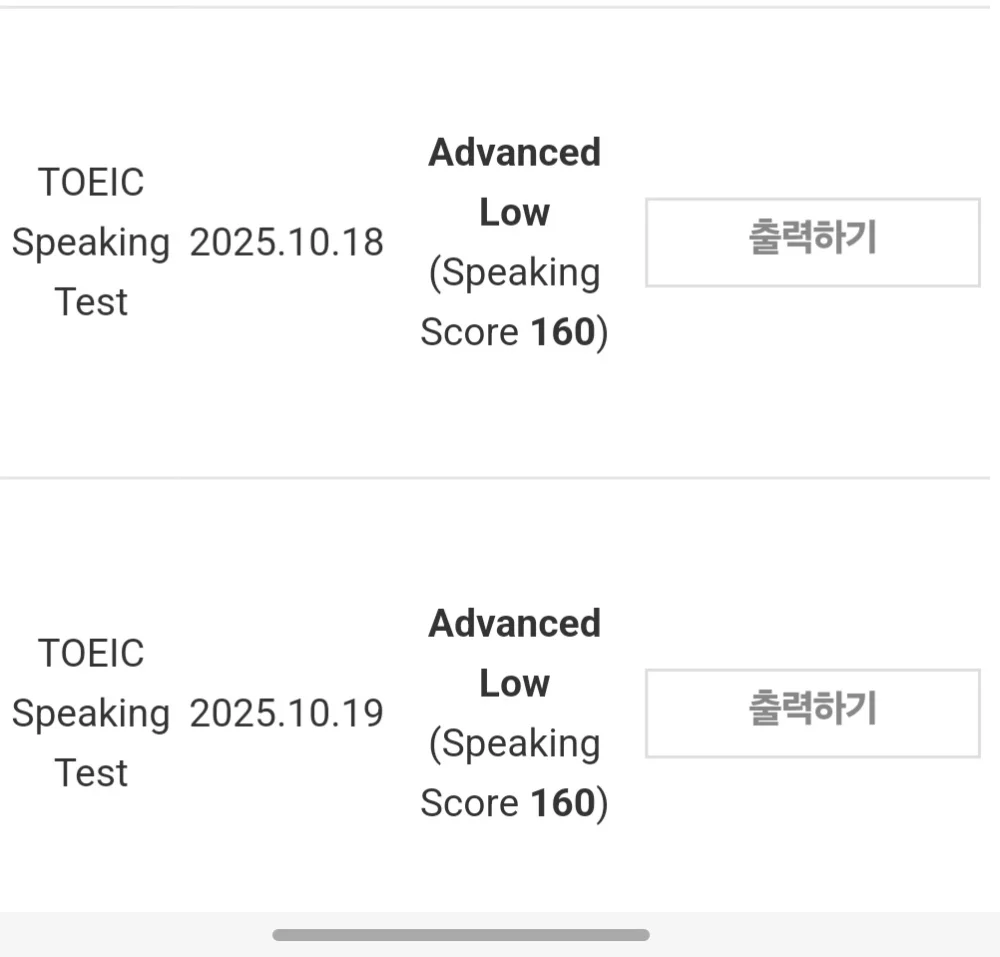Click bold "Advanced" in the 2025.10.18 row

pyautogui.click(x=514, y=153)
